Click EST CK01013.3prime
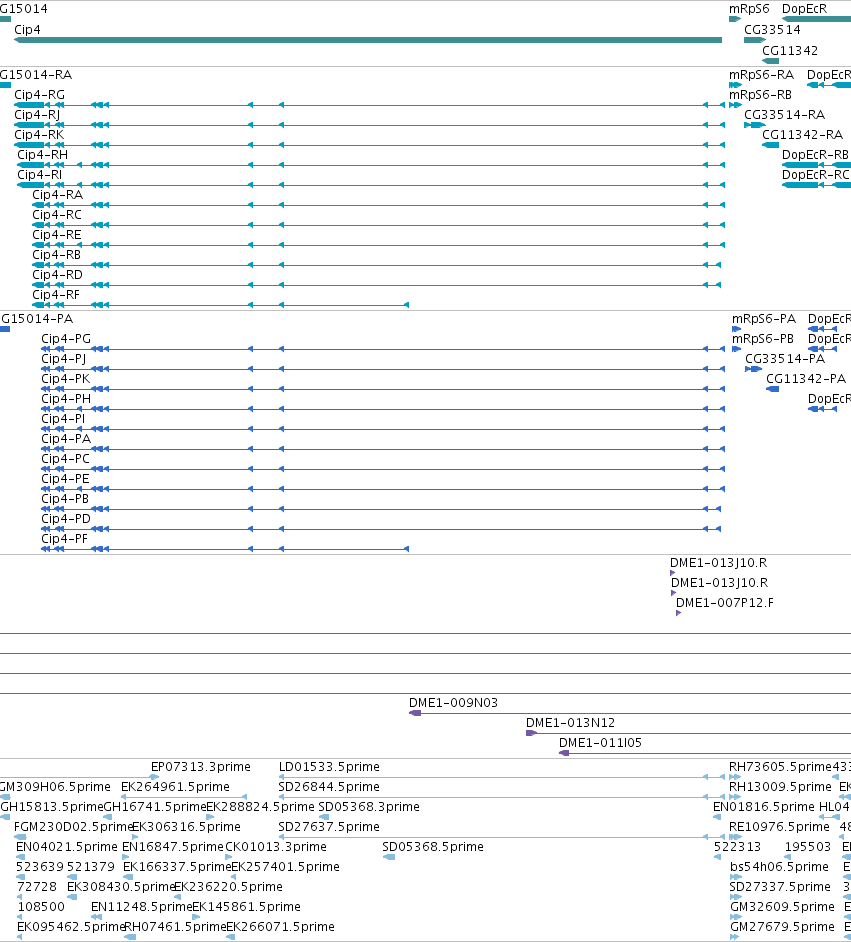Viewport: 851px width, 942px height. (x=276, y=847)
